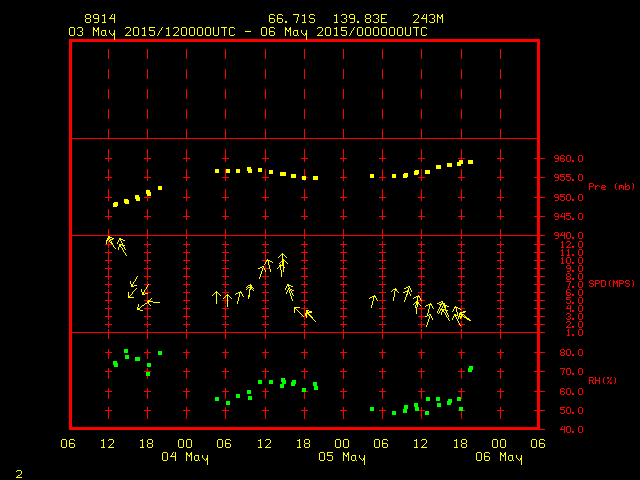The width and height of the screenshot is (640, 480).
Task: Click the Pre (mb) axis label
Action: (x=611, y=187)
